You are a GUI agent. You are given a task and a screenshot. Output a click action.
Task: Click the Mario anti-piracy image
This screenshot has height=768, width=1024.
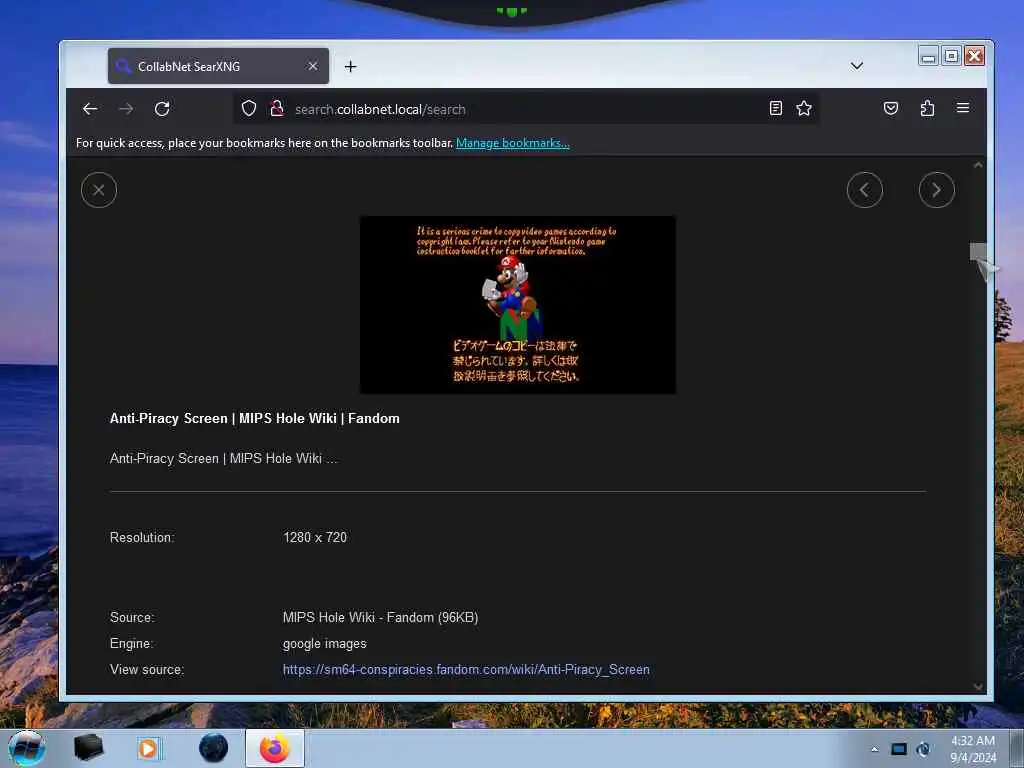tap(518, 305)
